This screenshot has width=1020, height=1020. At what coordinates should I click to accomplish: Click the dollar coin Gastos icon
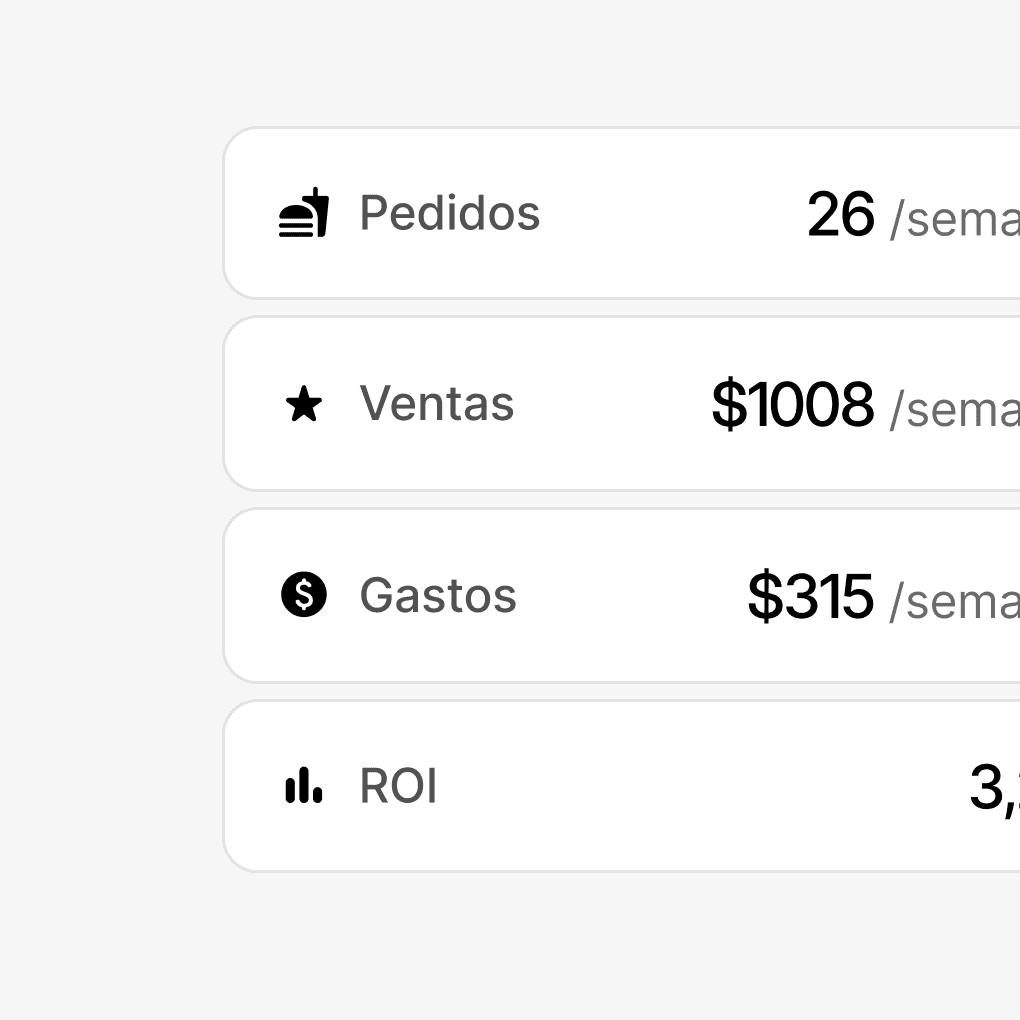pos(304,596)
